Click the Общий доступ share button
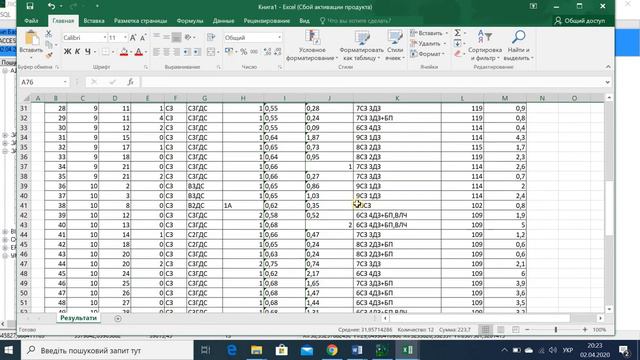The image size is (640, 360). pyautogui.click(x=580, y=21)
